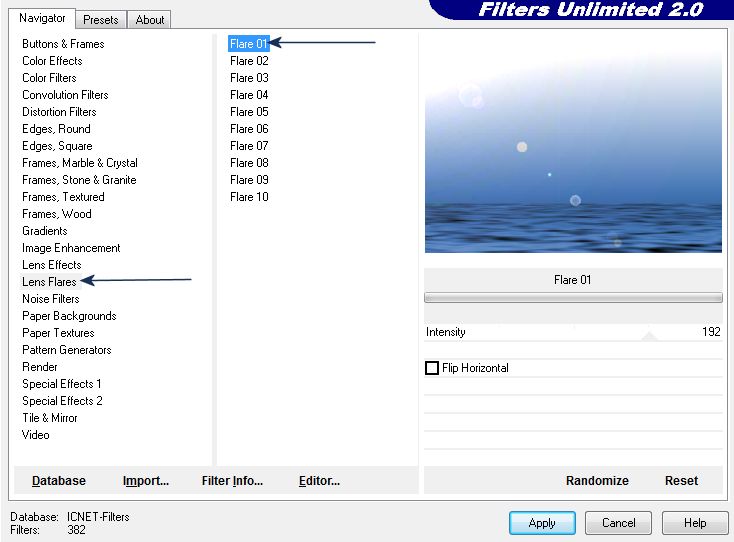Viewport: 734px width, 542px height.
Task: Open the Gradients category
Action: click(44, 231)
